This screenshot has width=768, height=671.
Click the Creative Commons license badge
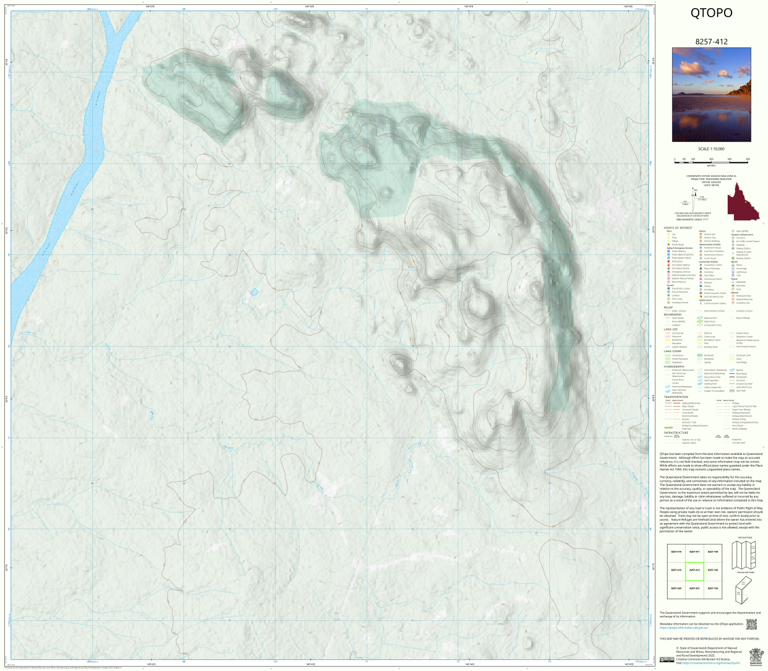tap(666, 660)
